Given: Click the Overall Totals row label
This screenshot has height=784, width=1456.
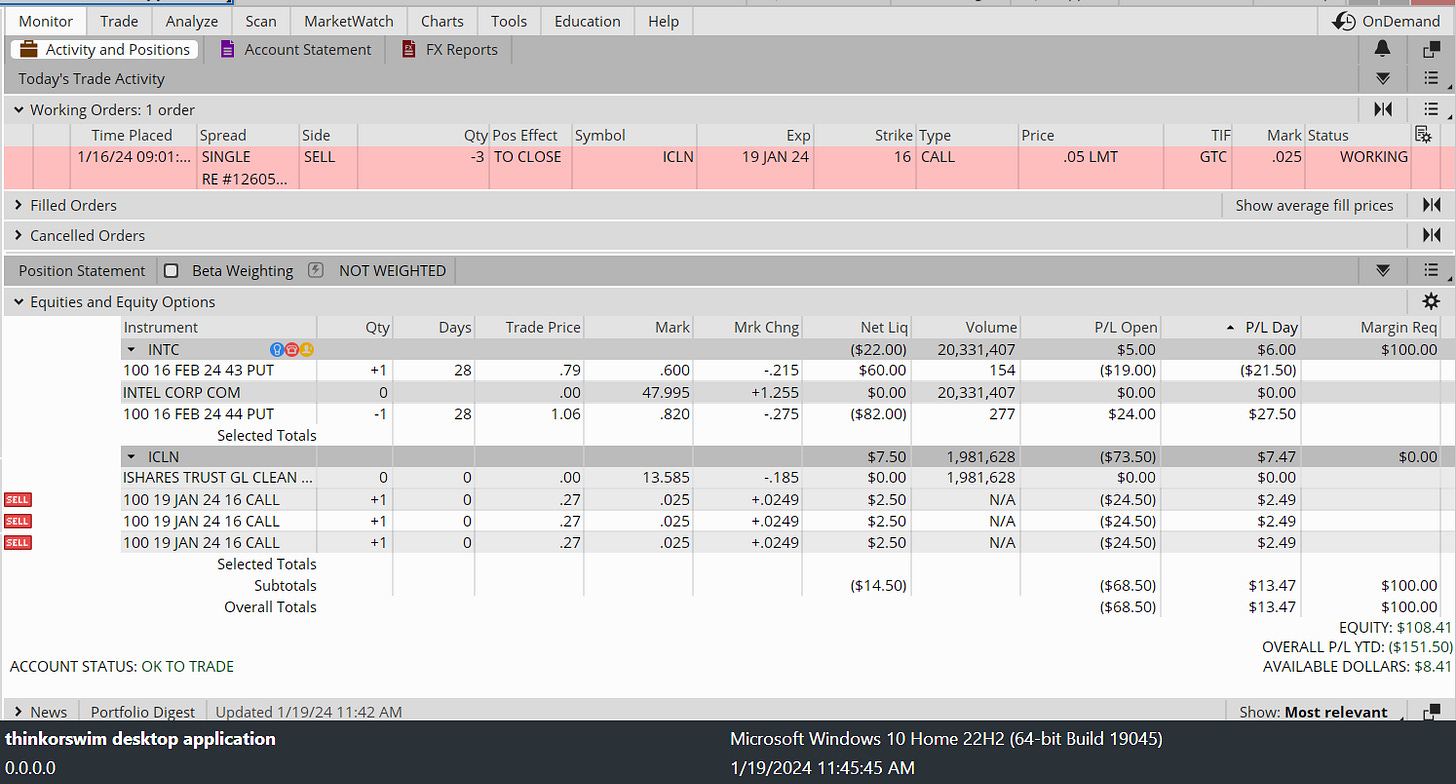Looking at the screenshot, I should point(270,607).
